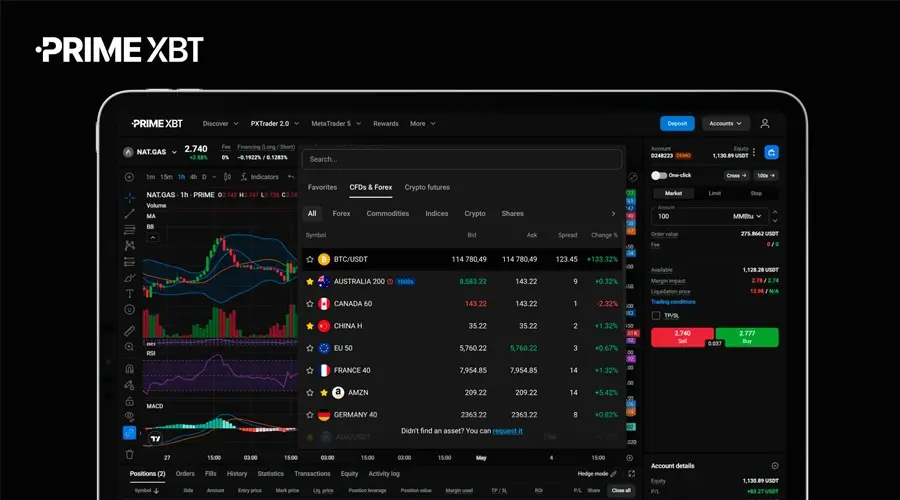Click the red Sell 2.740 button
Viewport: 900px width, 500px height.
point(682,337)
